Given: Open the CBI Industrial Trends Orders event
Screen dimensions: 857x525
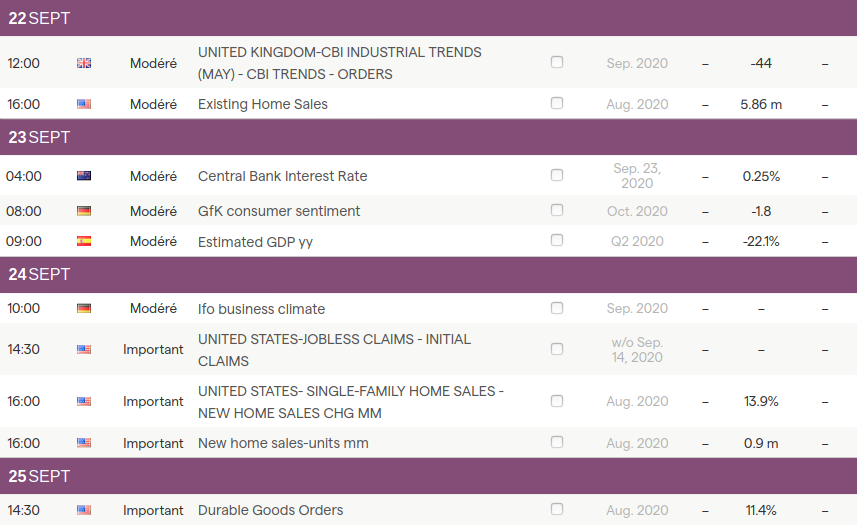Looking at the screenshot, I should pyautogui.click(x=339, y=63).
